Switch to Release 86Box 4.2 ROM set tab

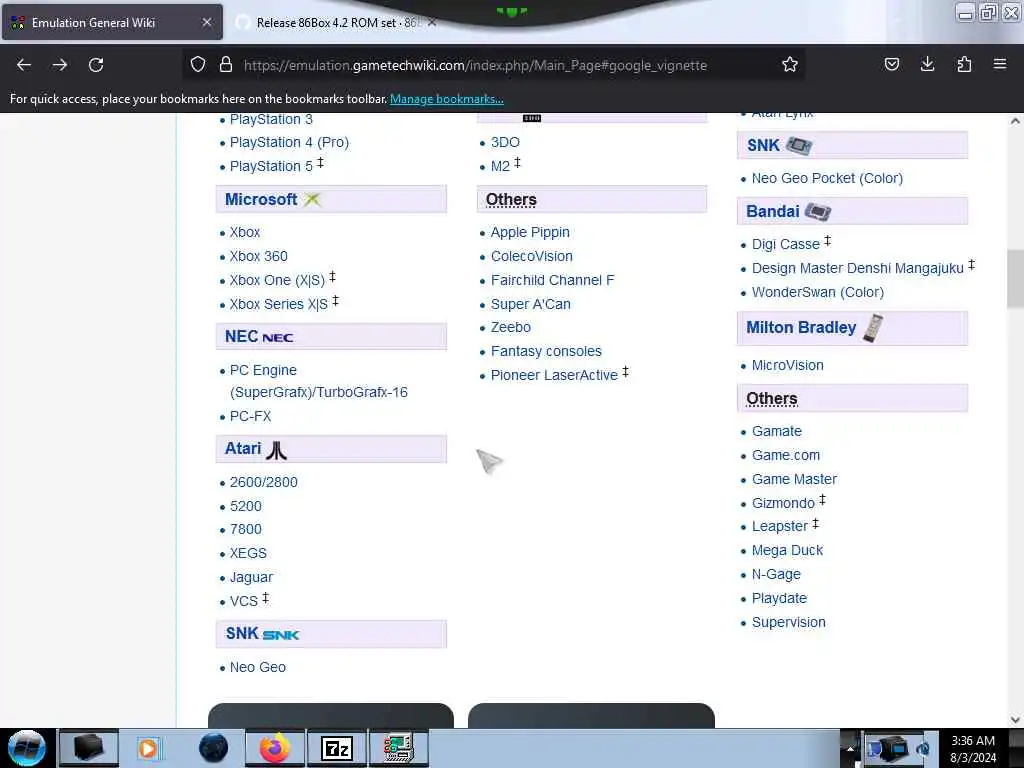tap(338, 23)
